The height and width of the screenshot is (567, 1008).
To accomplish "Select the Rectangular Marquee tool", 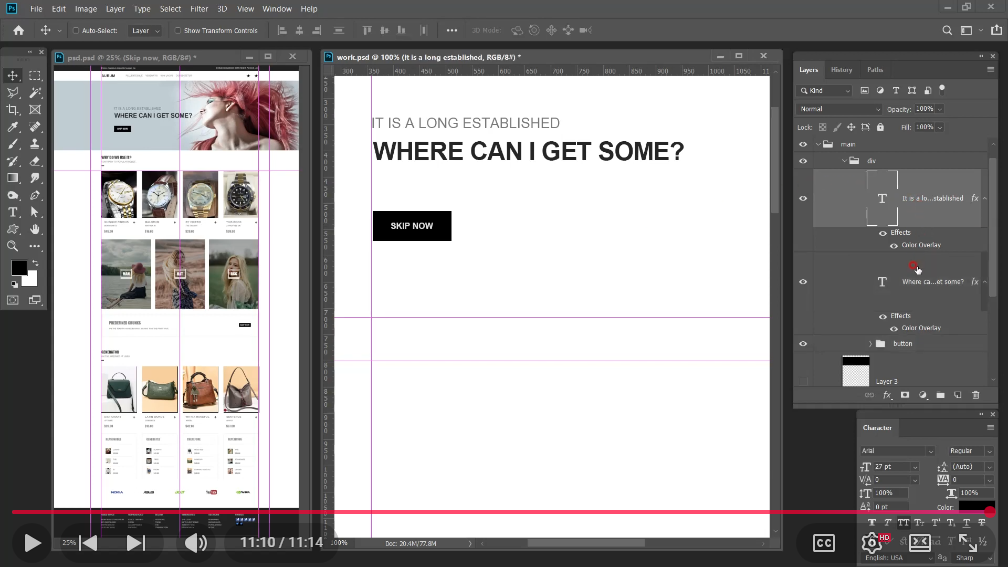I will click(35, 76).
